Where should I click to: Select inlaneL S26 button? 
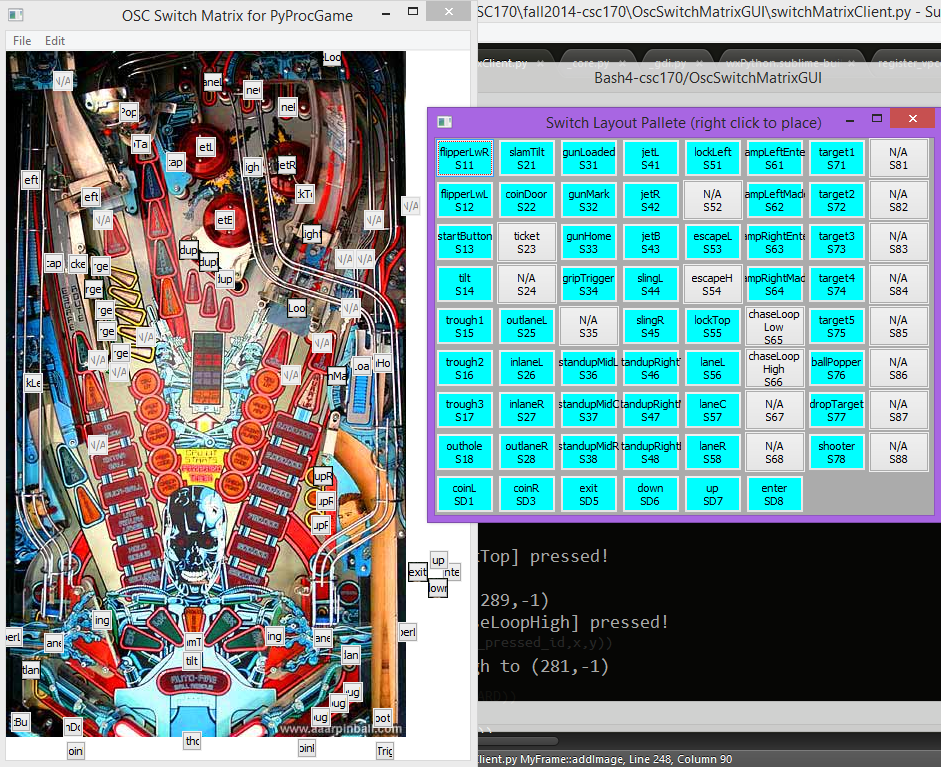(527, 368)
